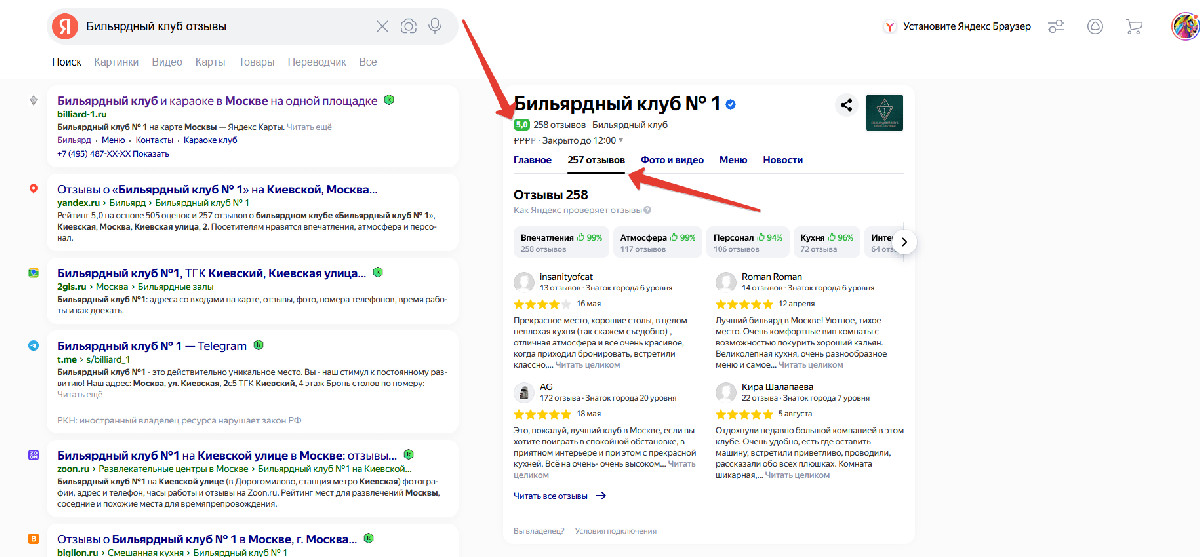The image size is (1200, 557).
Task: Expand opening hours next to Закрыто до 12:00
Action: 620,141
